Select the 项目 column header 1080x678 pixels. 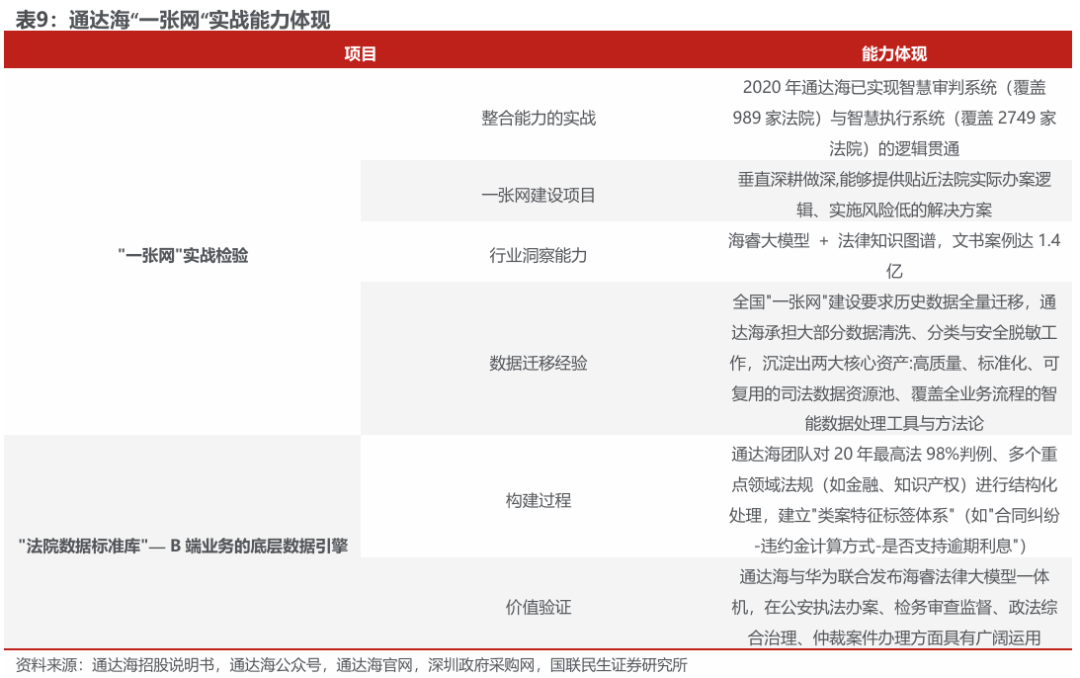(x=360, y=54)
